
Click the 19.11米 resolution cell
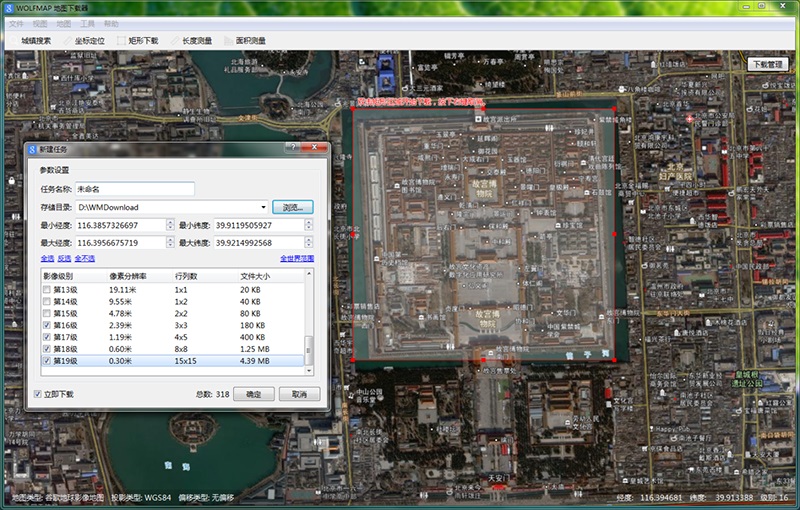tap(122, 290)
